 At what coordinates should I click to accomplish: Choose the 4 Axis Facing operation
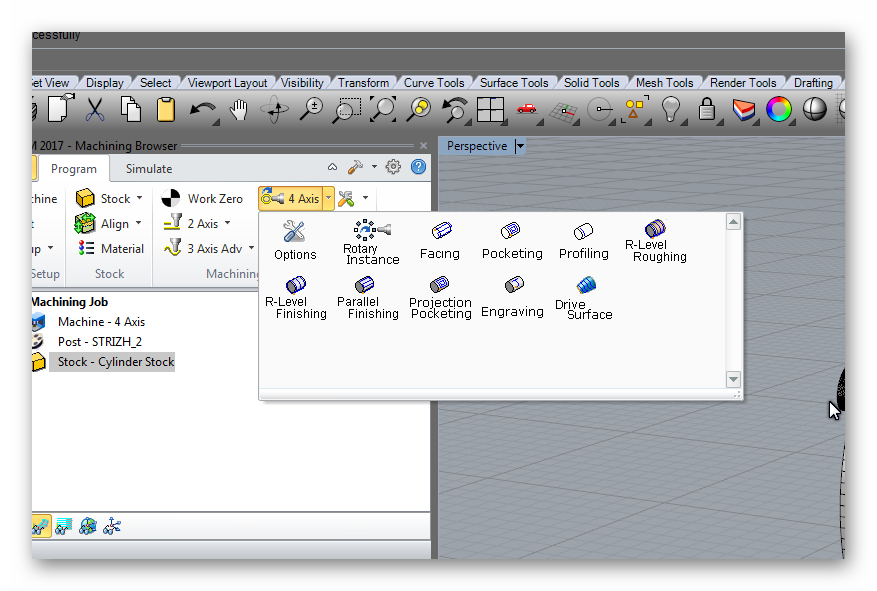pyautogui.click(x=440, y=242)
